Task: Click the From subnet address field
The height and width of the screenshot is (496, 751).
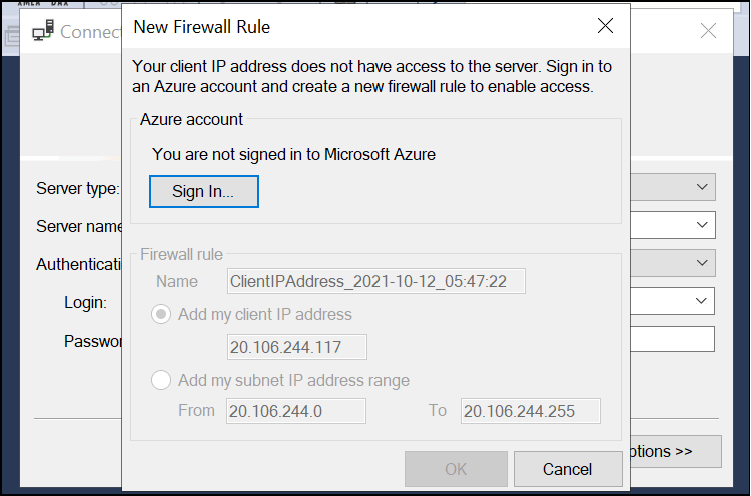Action: 296,411
